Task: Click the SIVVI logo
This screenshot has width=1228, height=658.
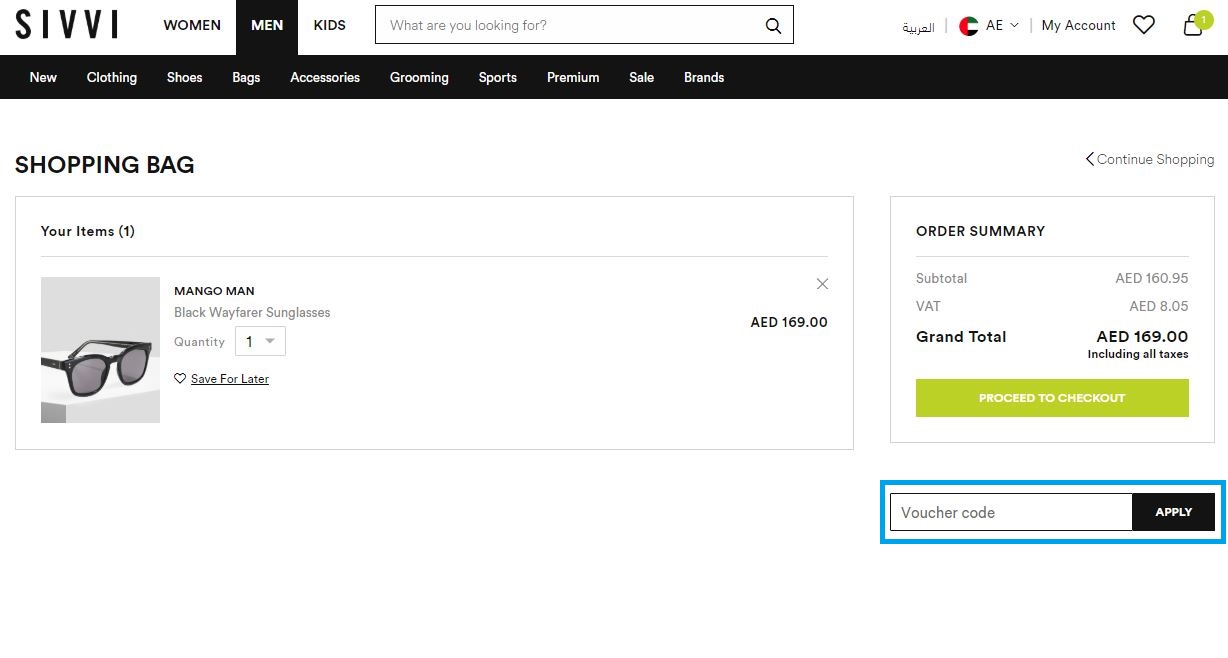Action: point(66,26)
